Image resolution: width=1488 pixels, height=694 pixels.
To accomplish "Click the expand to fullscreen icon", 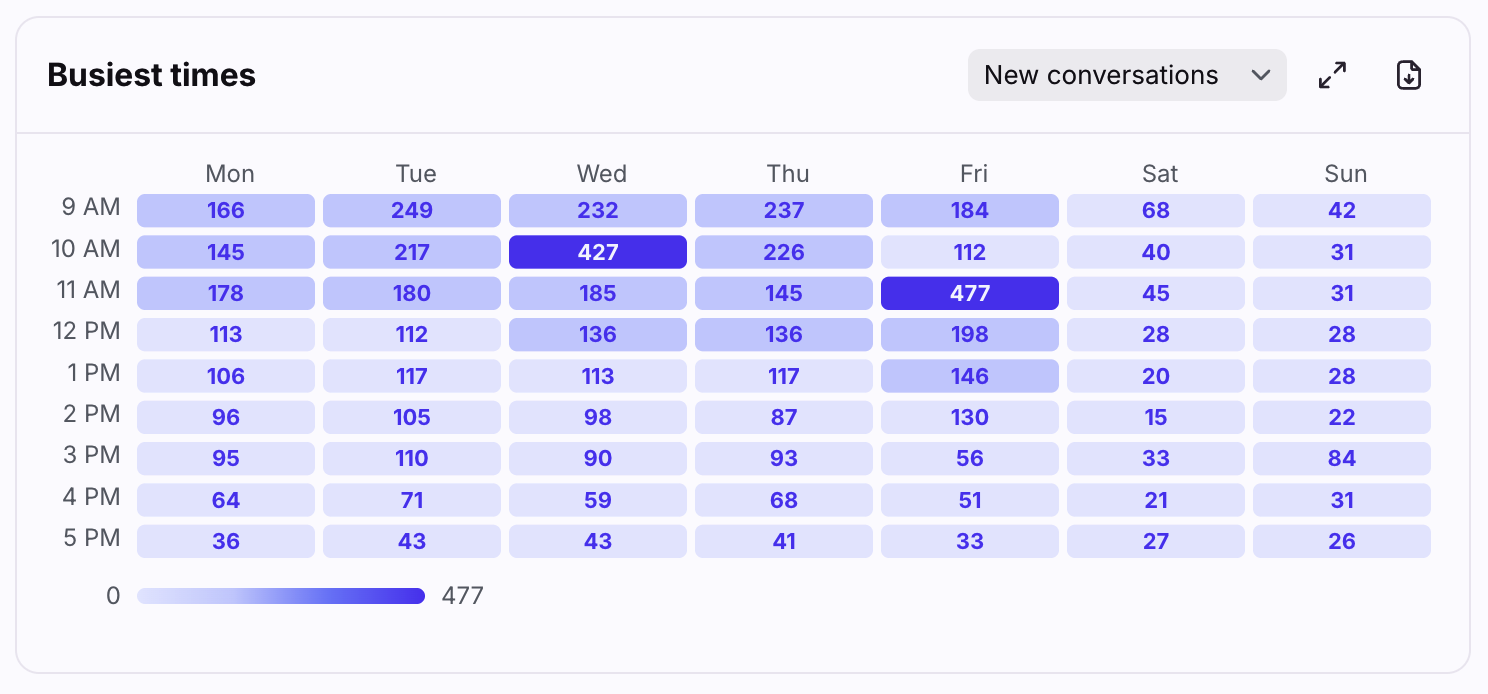I will coord(1332,75).
